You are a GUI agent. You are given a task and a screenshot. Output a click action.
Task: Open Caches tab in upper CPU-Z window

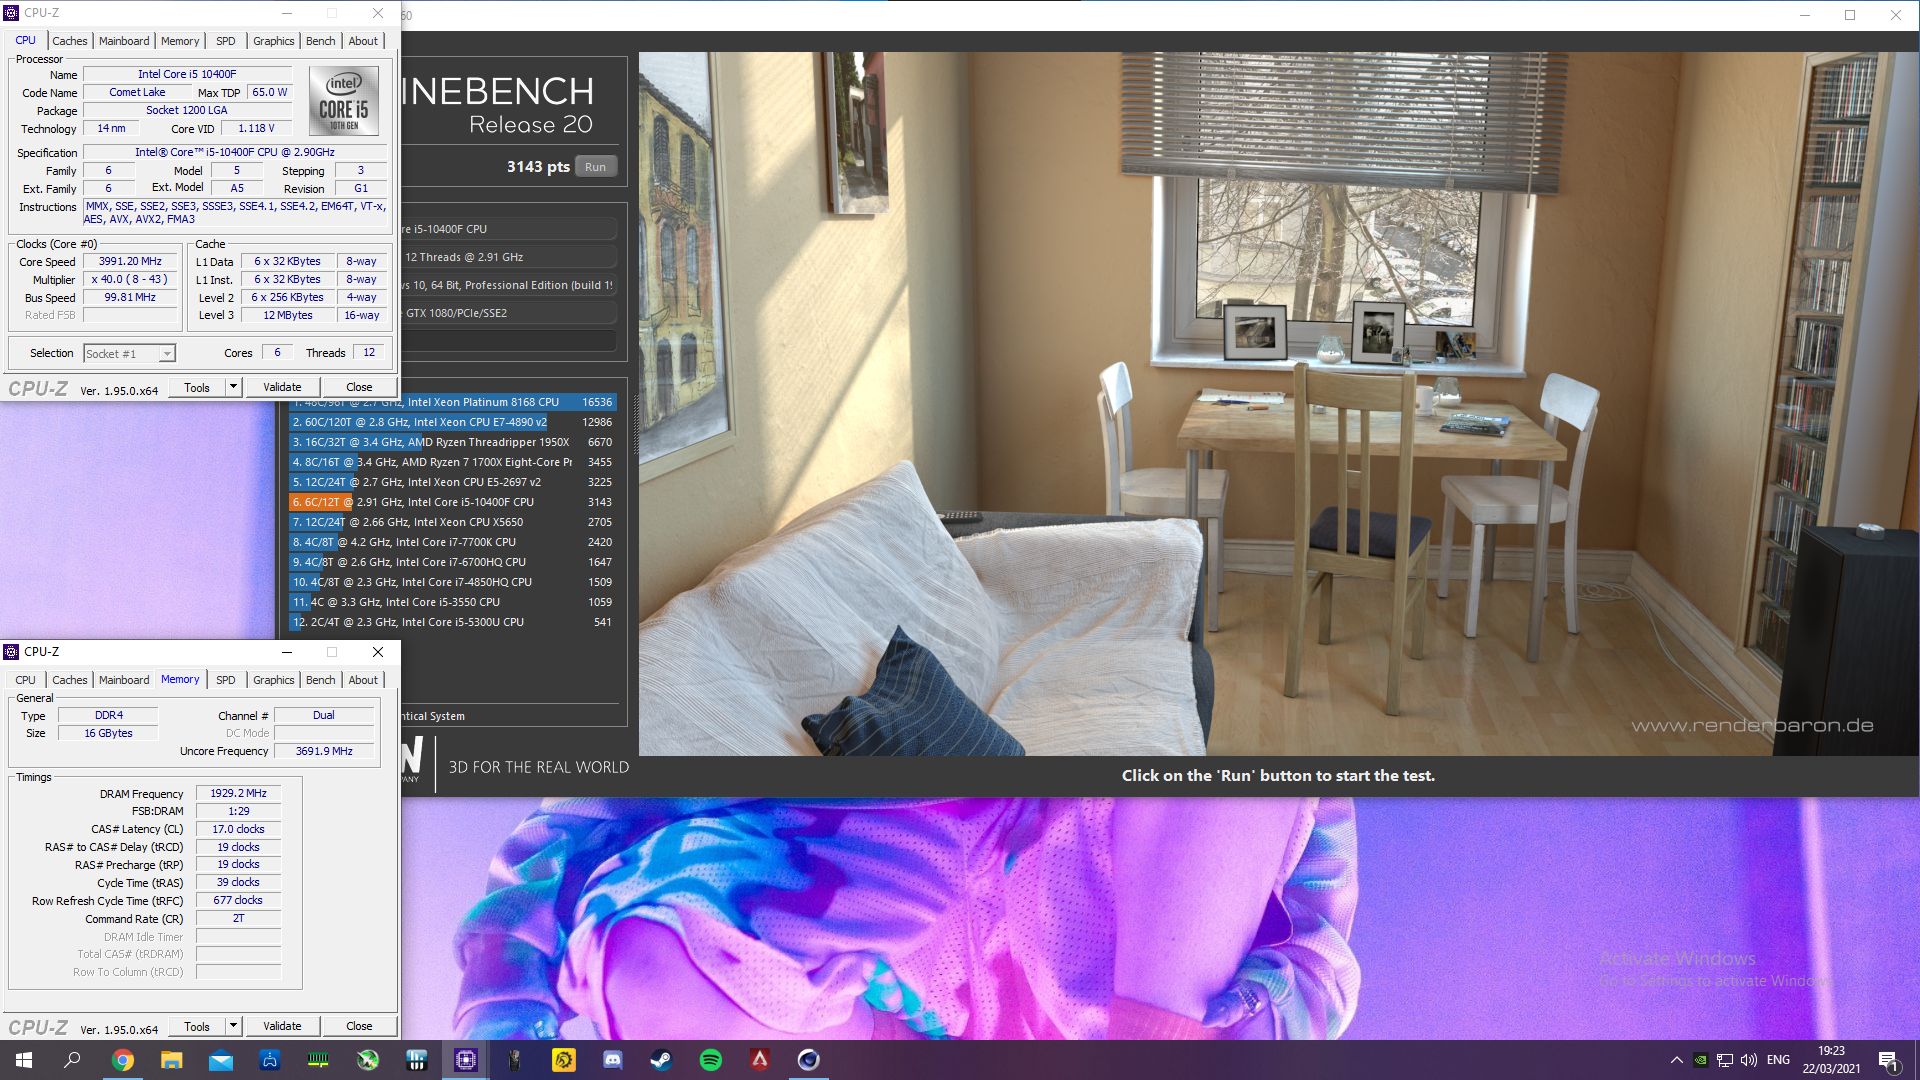click(70, 41)
